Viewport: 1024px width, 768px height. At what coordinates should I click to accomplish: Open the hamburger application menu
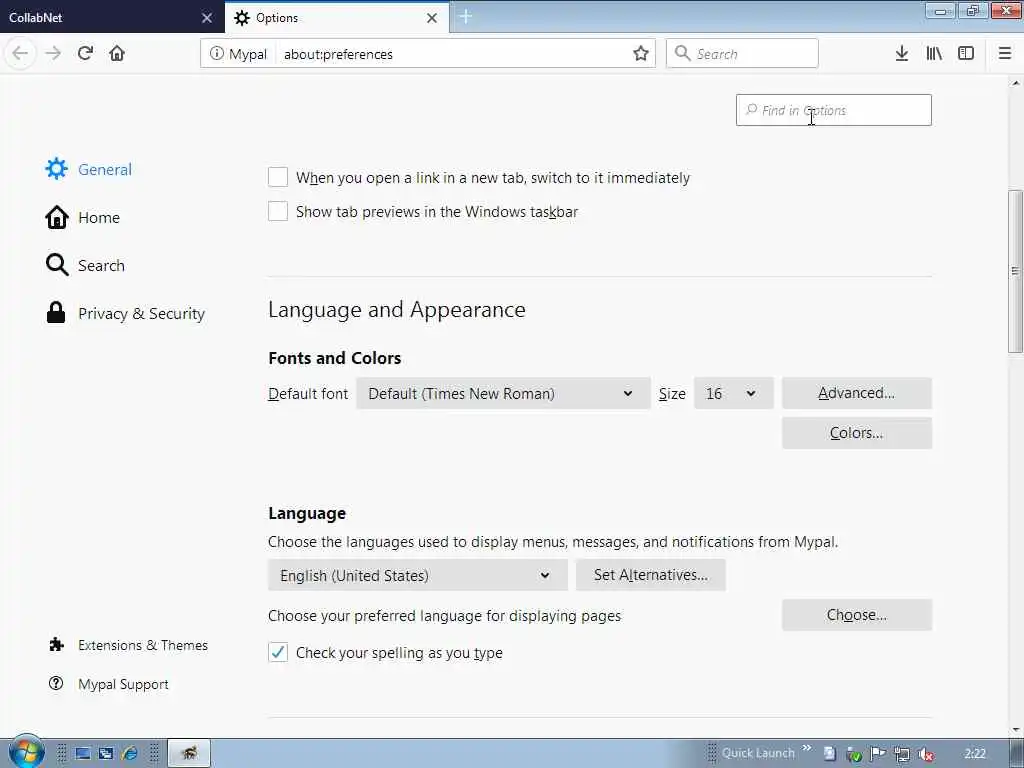point(1005,54)
